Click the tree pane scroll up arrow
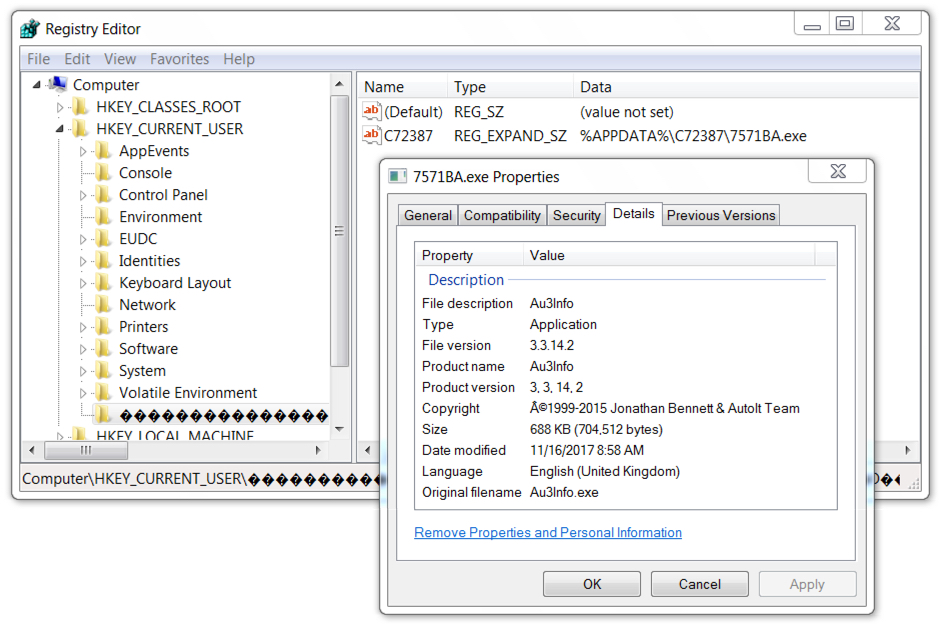939x625 pixels. point(340,84)
